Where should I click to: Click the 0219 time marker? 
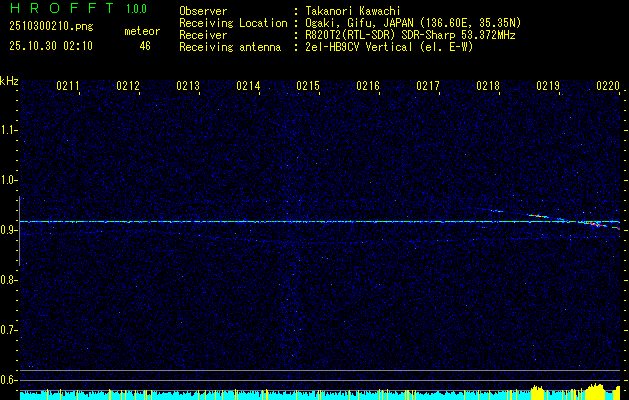click(x=548, y=87)
